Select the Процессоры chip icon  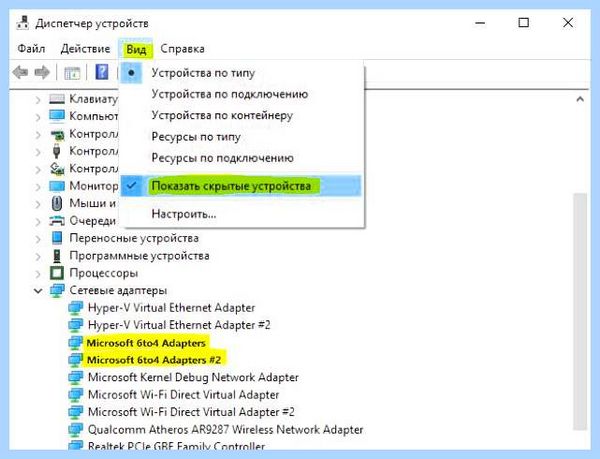click(x=57, y=273)
